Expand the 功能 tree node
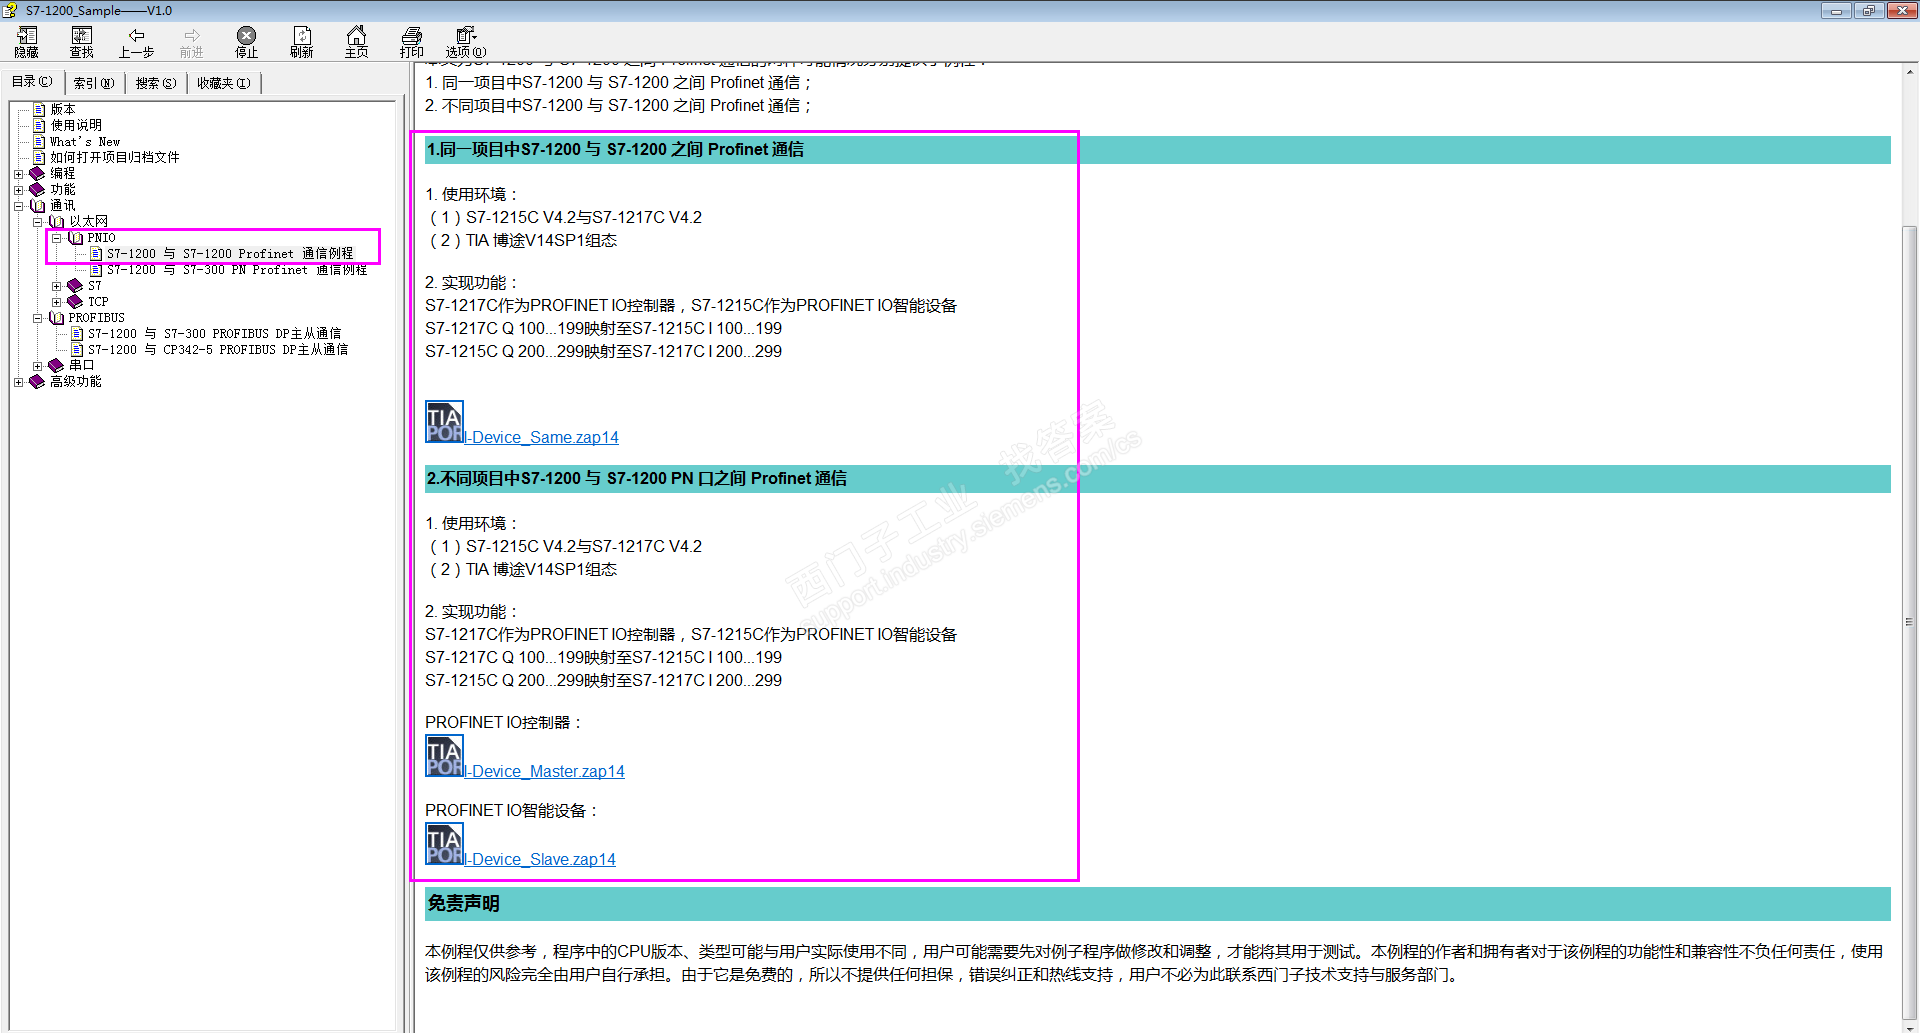The height and width of the screenshot is (1033, 1920). point(19,190)
